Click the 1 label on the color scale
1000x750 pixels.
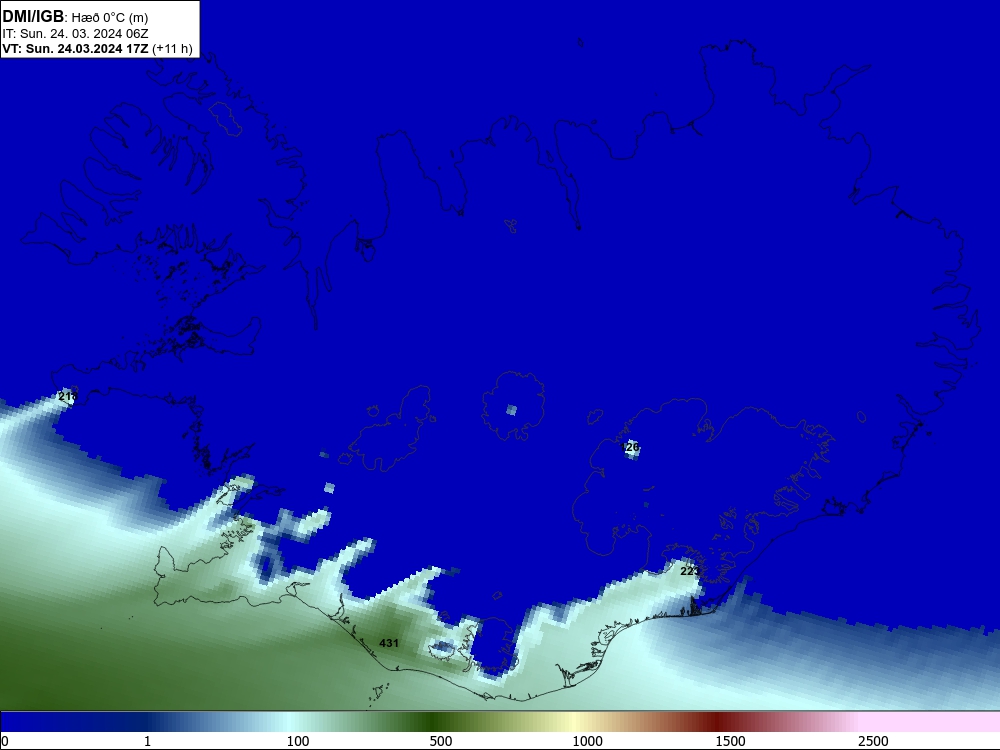click(147, 741)
